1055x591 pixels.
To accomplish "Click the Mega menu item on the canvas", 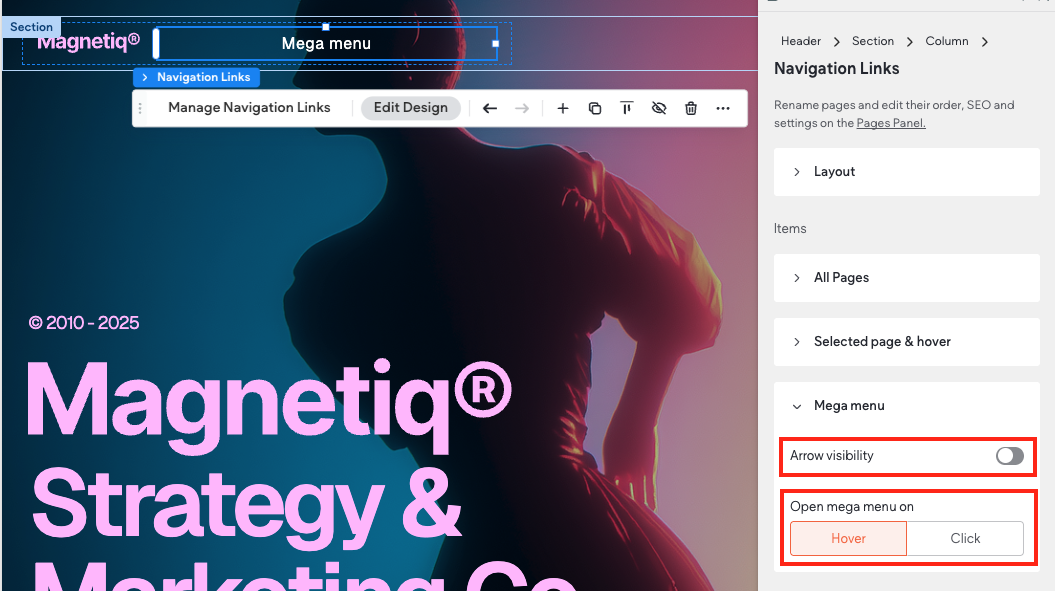I will [x=326, y=44].
